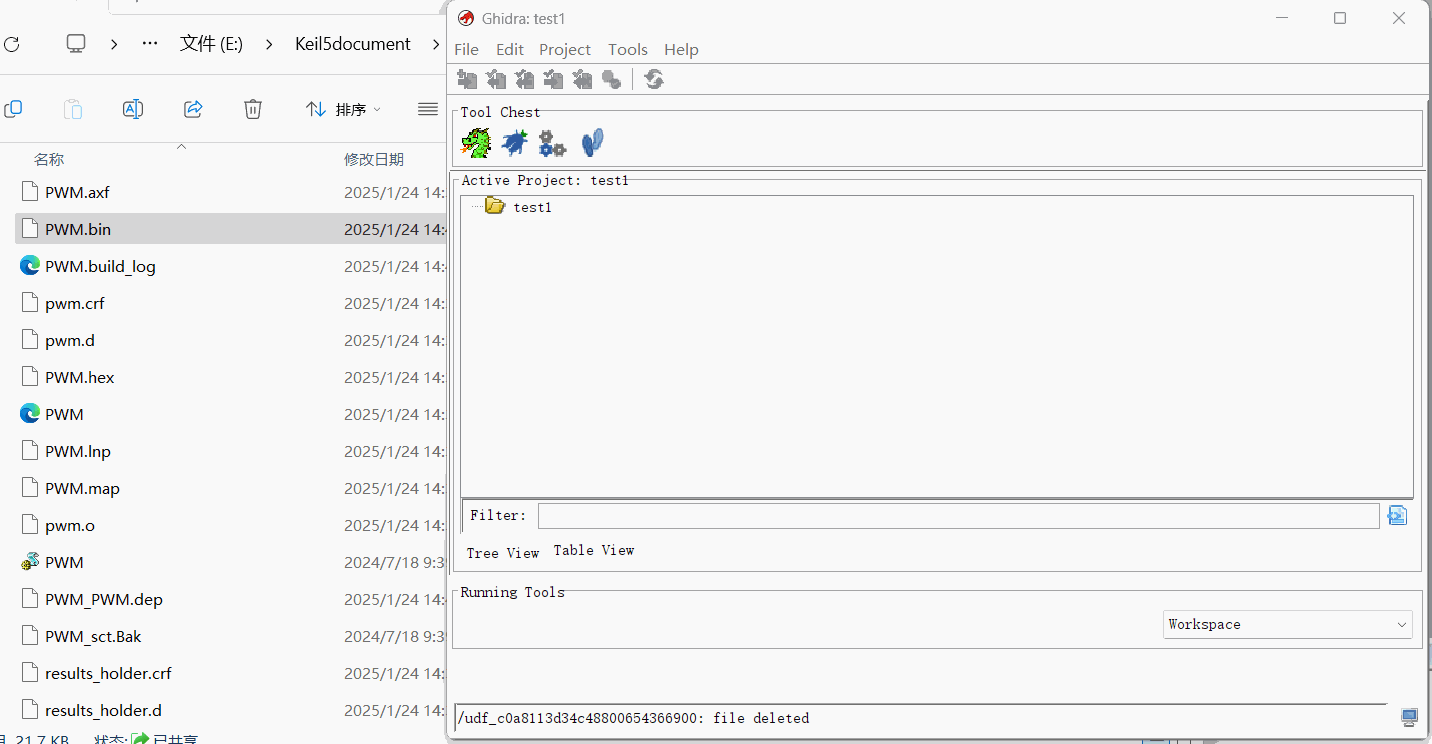Viewport: 1432px width, 744px height.
Task: Launch the Debugger tool in Tool Chest
Action: coord(514,143)
